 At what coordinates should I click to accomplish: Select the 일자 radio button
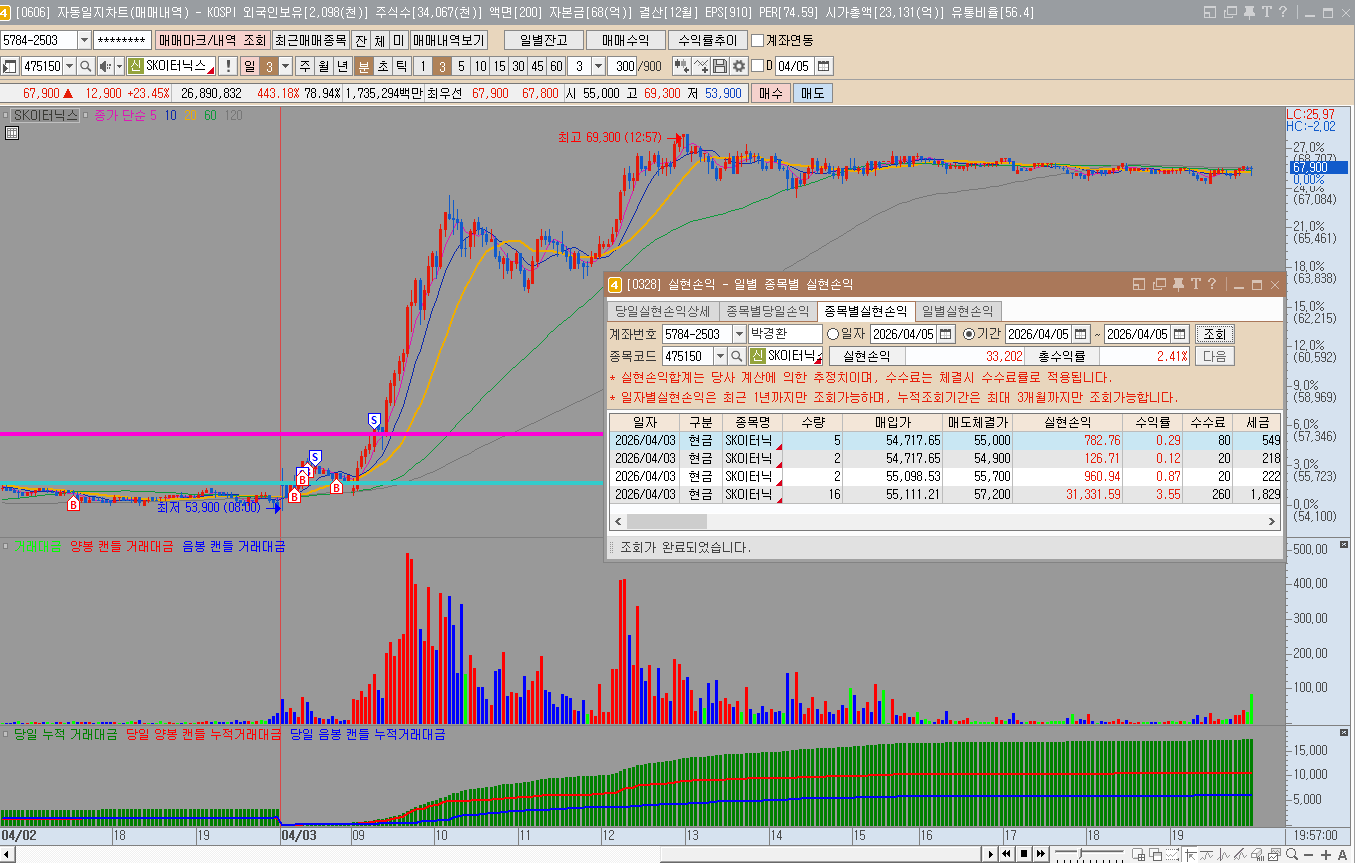pos(833,334)
